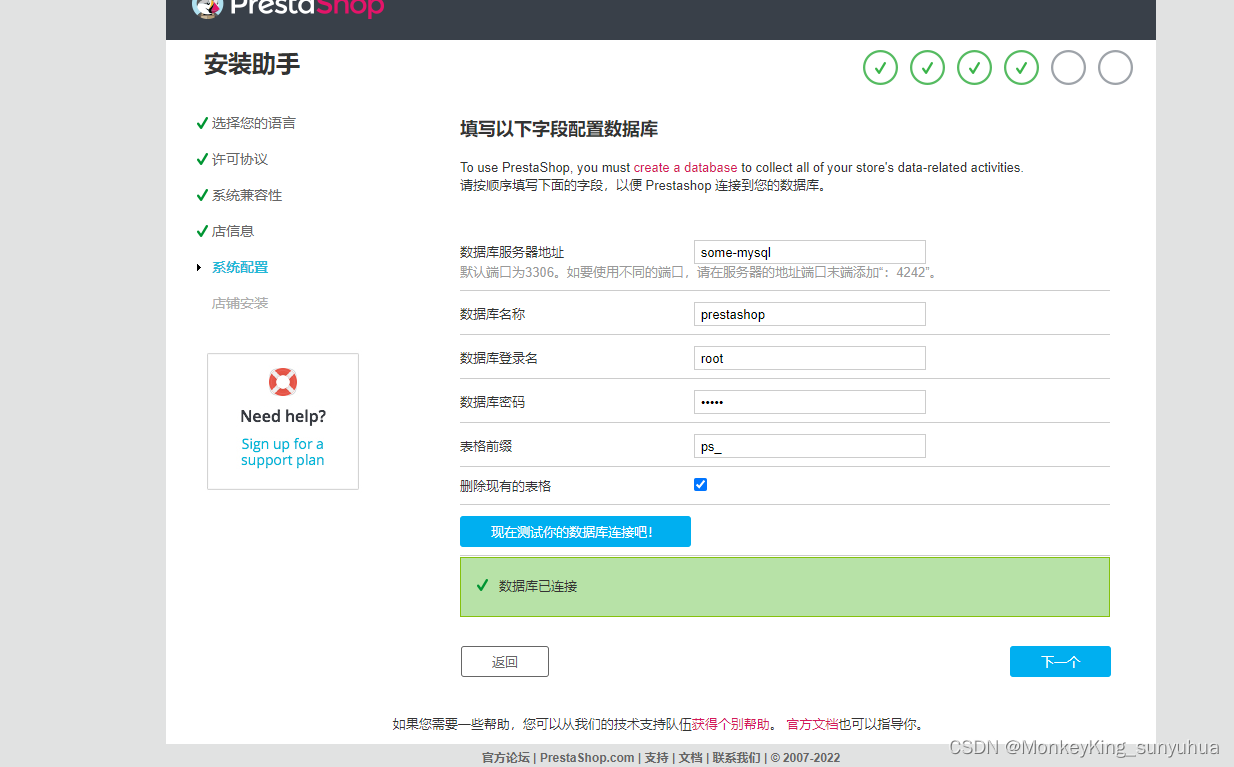Focus the 数据库名称 field
The height and width of the screenshot is (767, 1234).
(810, 314)
